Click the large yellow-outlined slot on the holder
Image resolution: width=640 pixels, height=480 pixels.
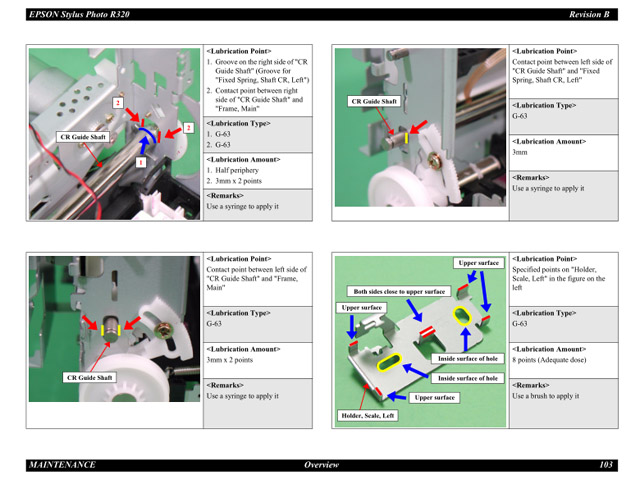tap(388, 360)
